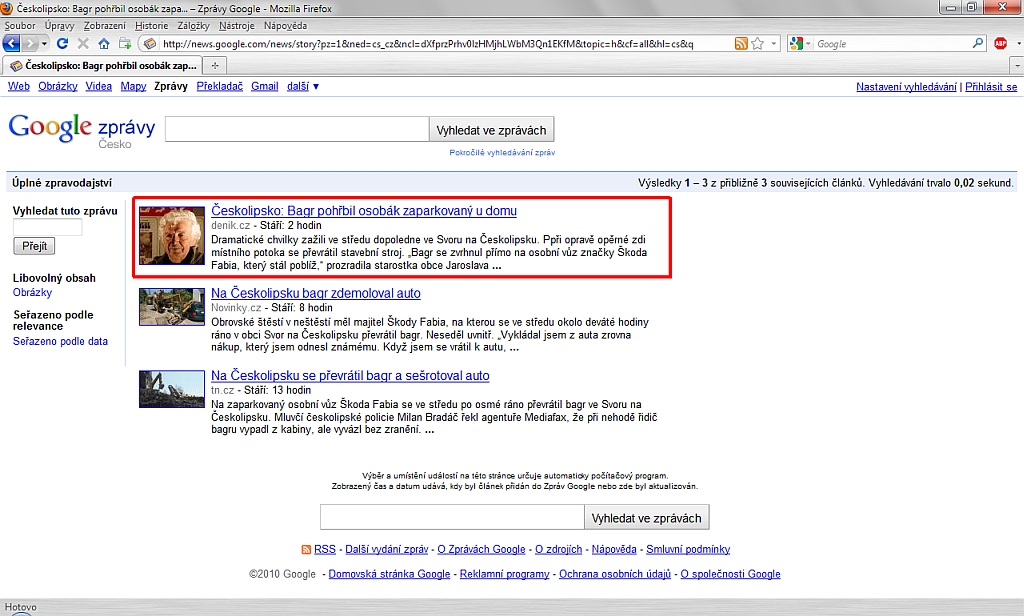This screenshot has height=616, width=1024.
Task: Open a new tab with the plus button
Action: pyautogui.click(x=214, y=65)
